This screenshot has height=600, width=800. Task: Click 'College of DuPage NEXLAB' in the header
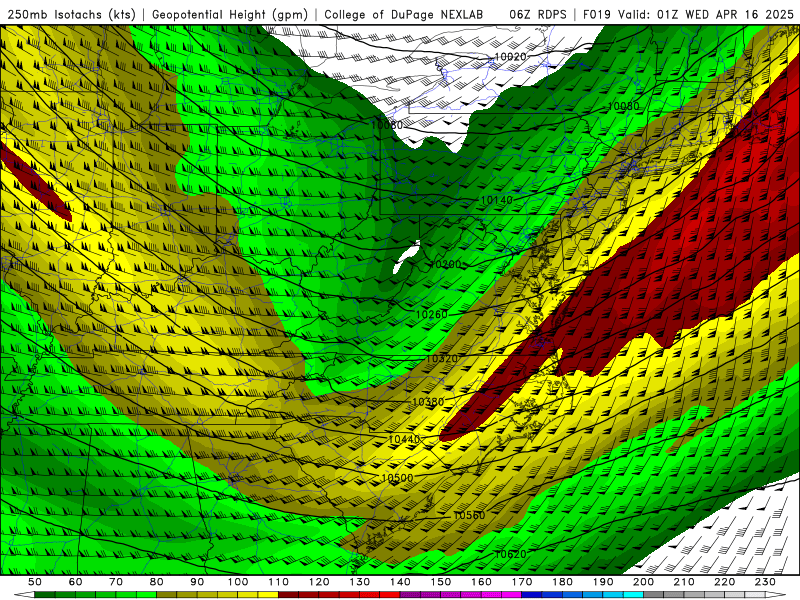click(x=404, y=15)
